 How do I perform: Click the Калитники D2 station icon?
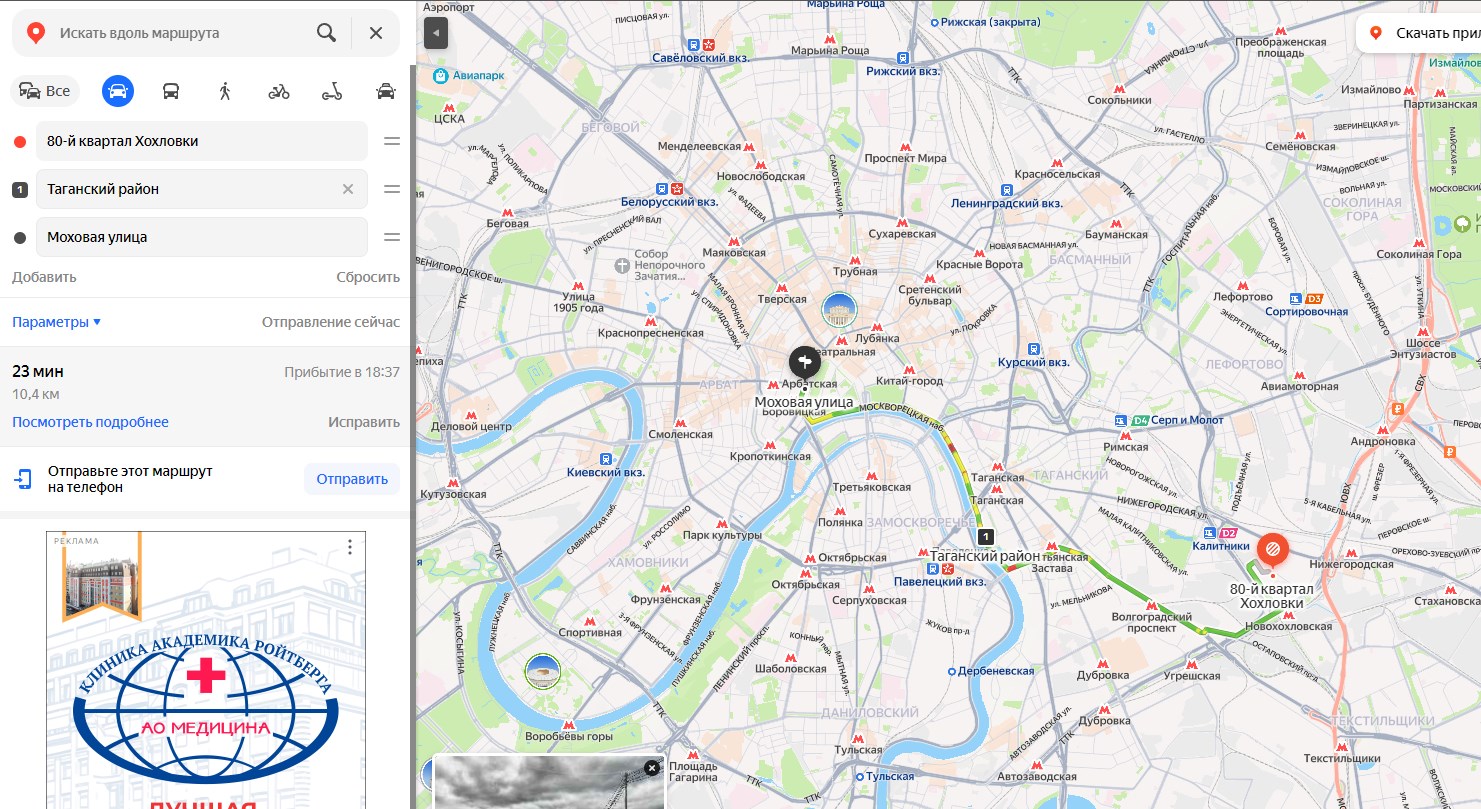1211,532
